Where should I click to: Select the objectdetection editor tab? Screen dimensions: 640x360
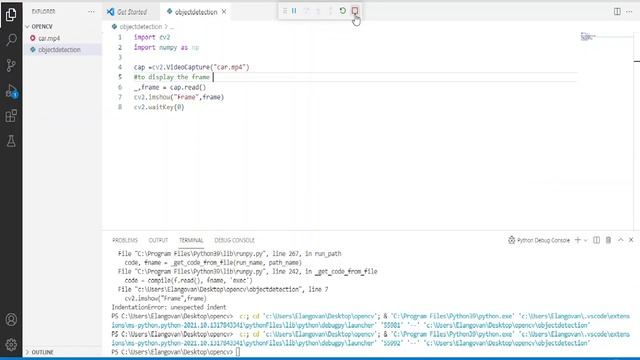(x=196, y=12)
